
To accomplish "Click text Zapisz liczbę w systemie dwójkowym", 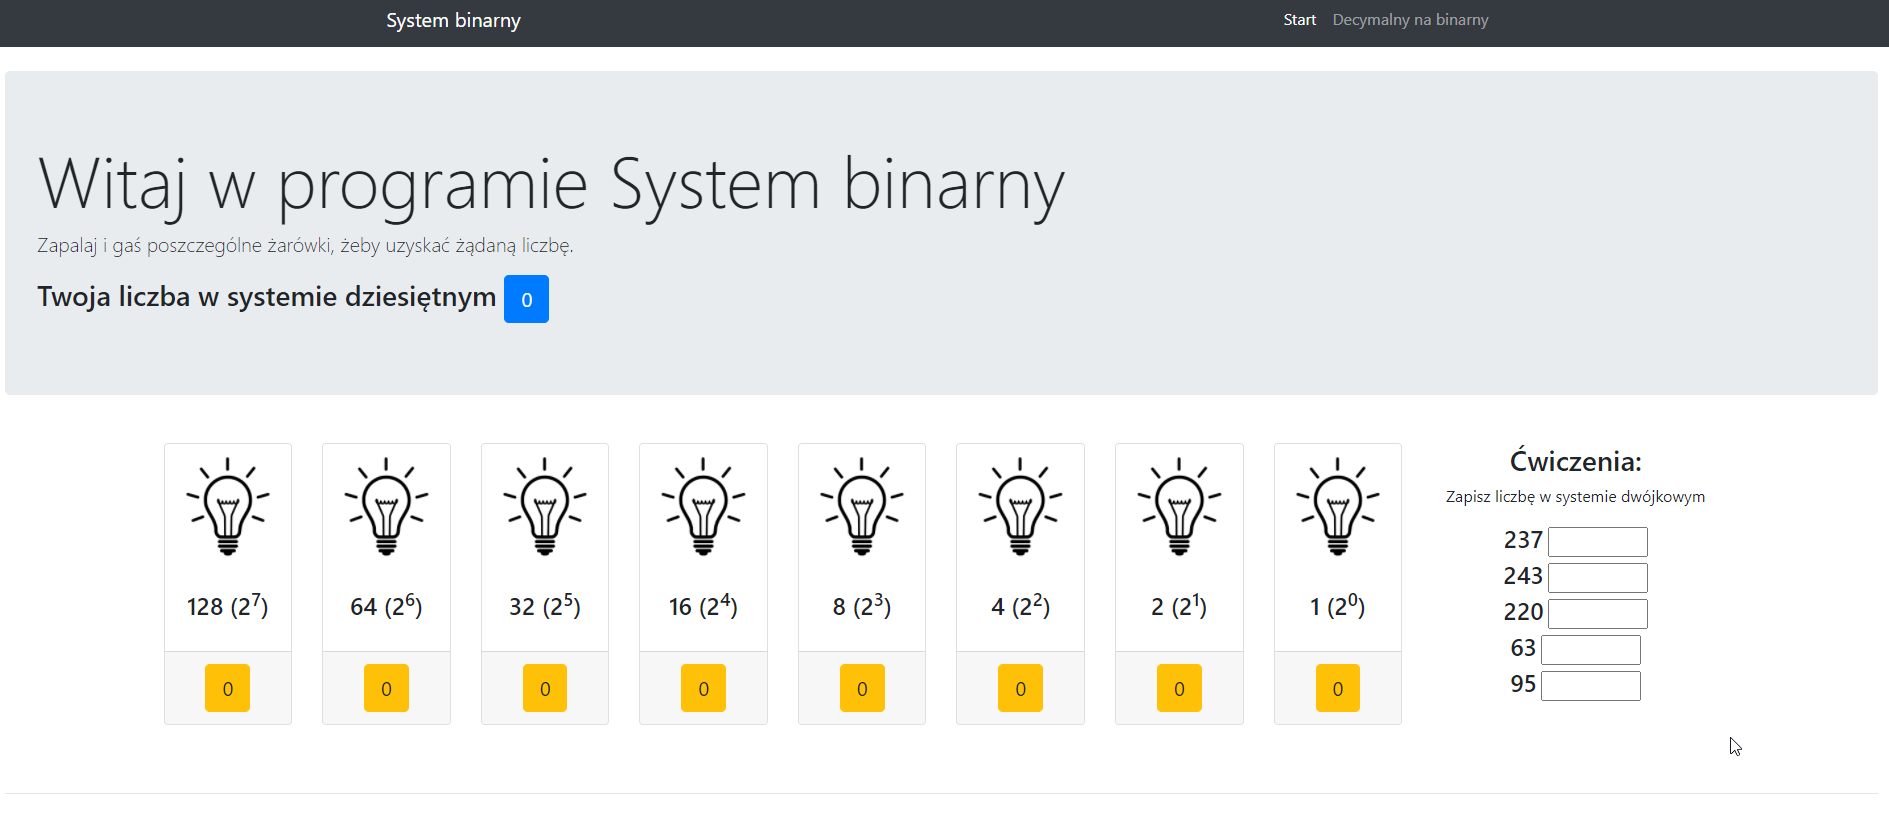I will pyautogui.click(x=1575, y=497).
